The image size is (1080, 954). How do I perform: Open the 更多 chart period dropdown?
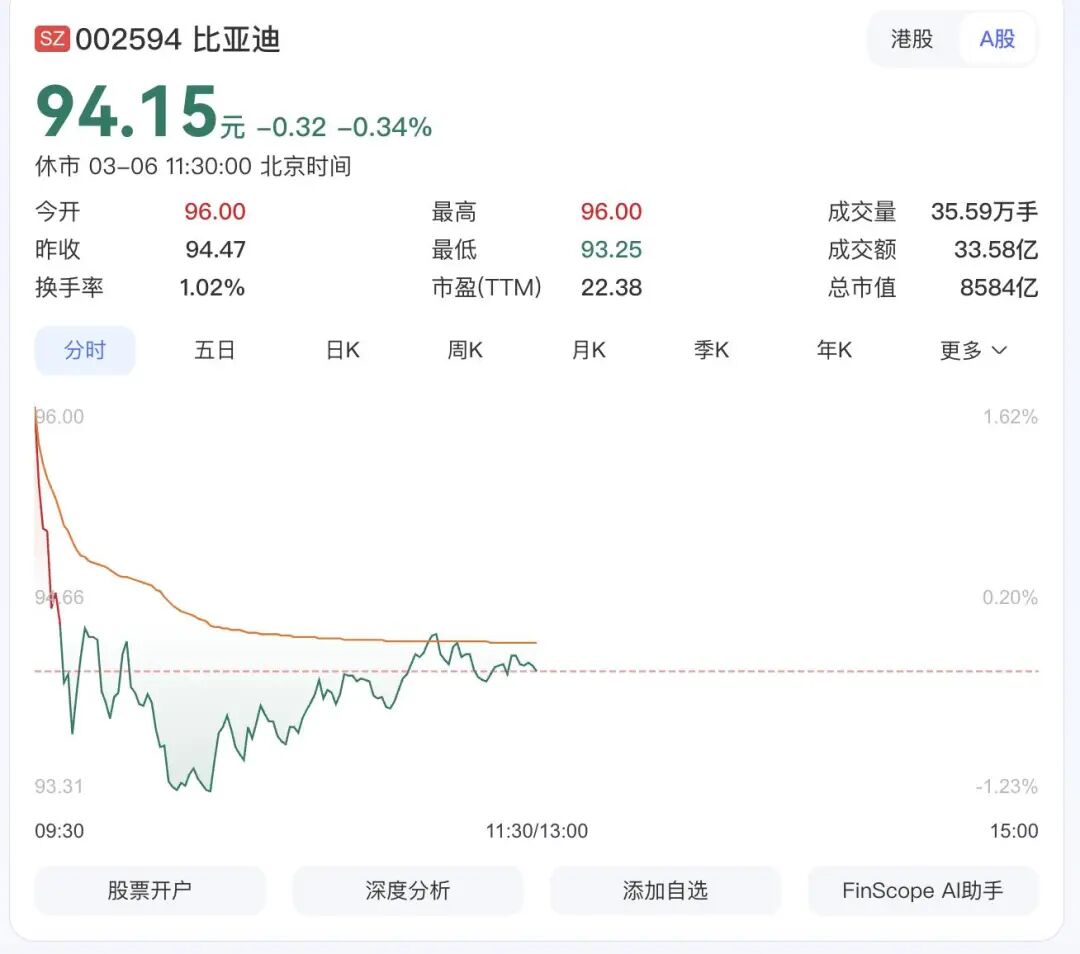[x=973, y=350]
